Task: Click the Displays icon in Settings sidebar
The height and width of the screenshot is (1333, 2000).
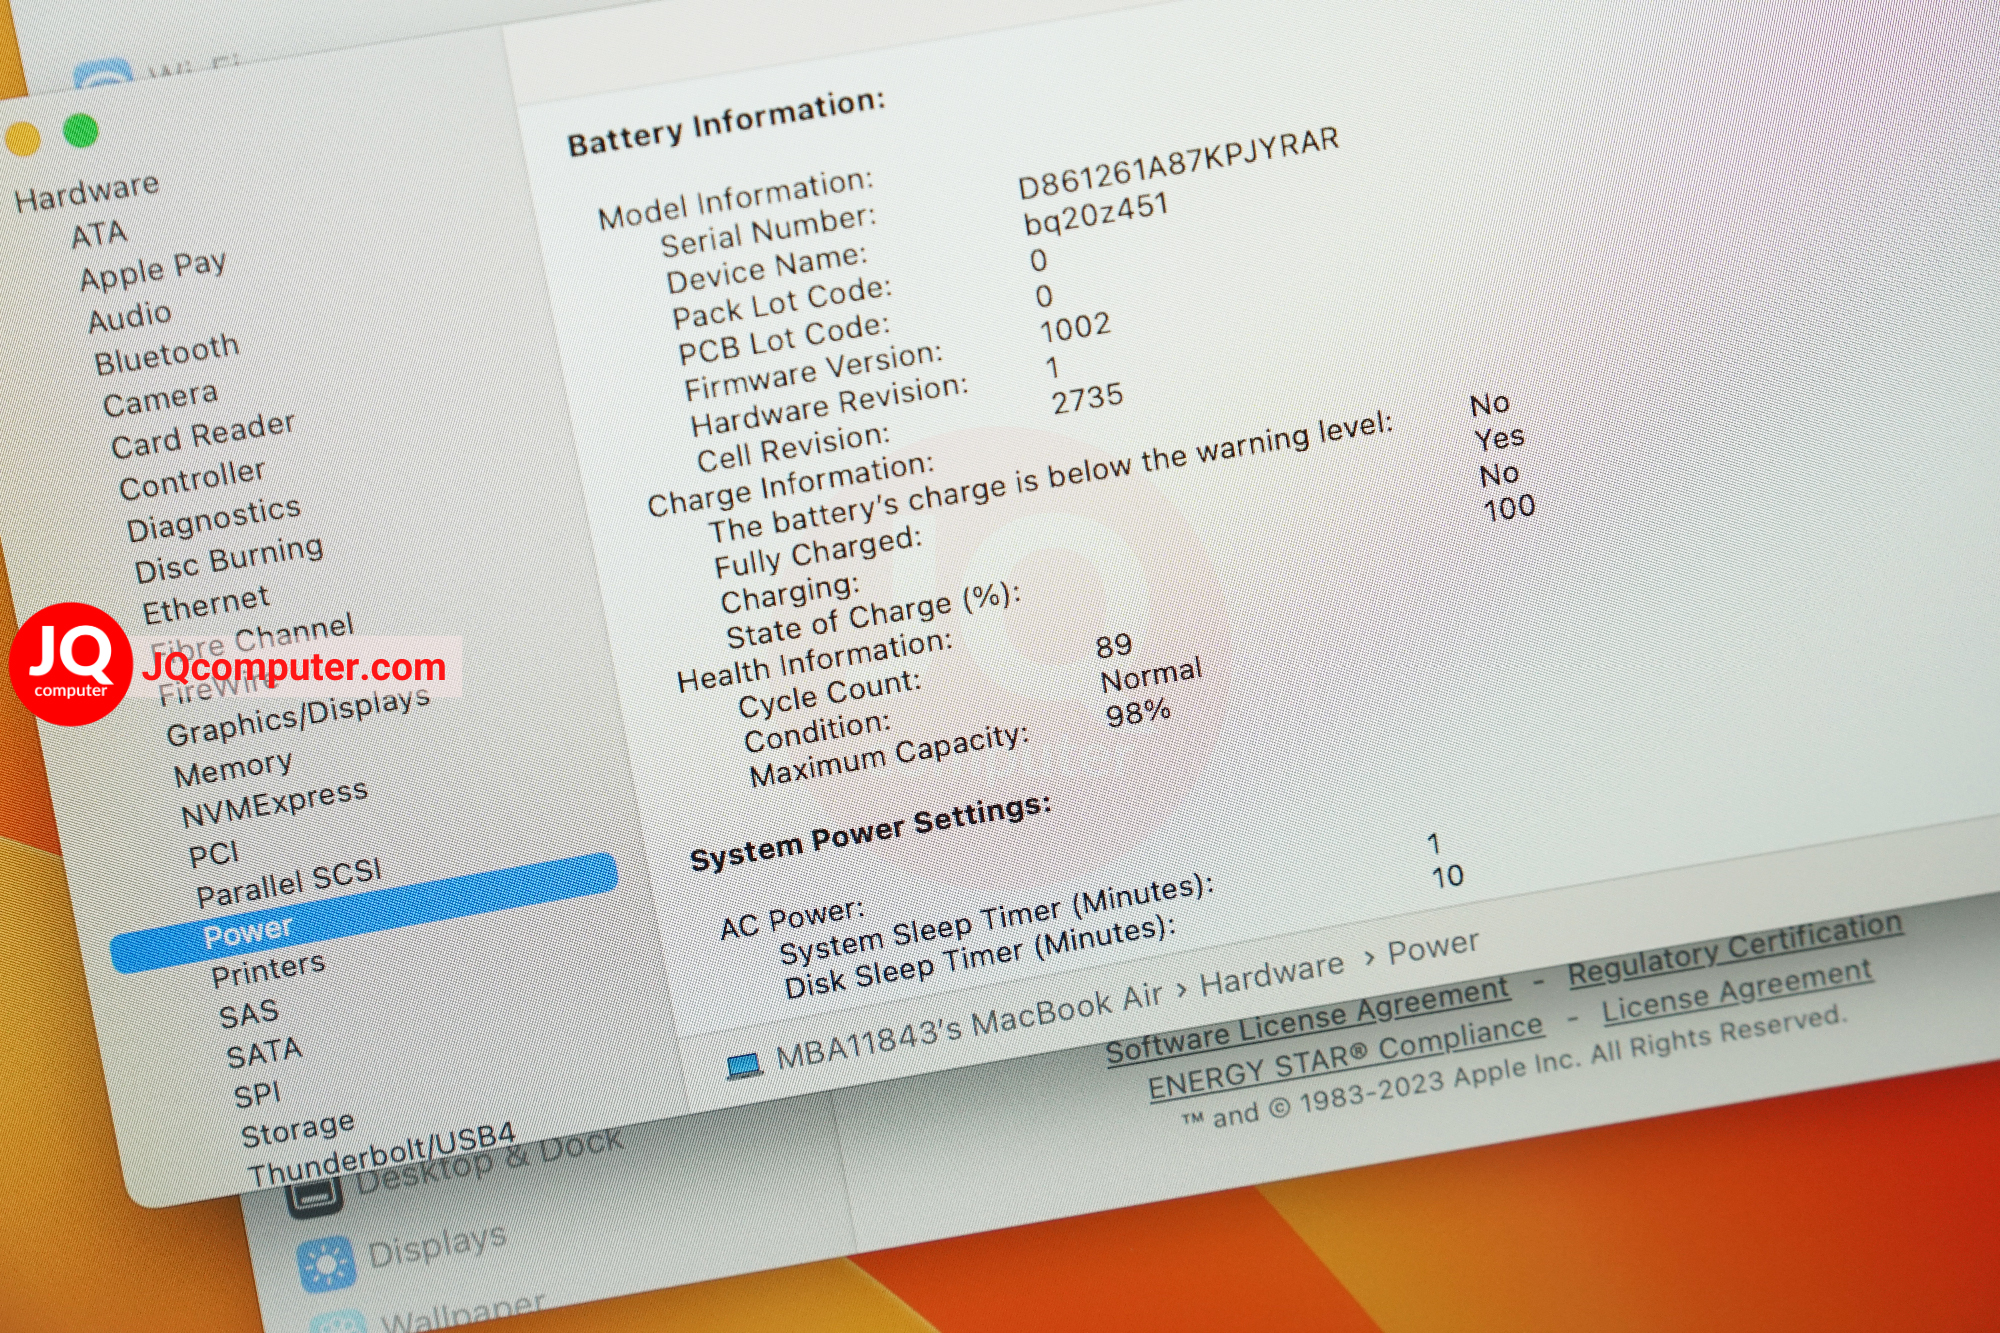Action: tap(327, 1264)
